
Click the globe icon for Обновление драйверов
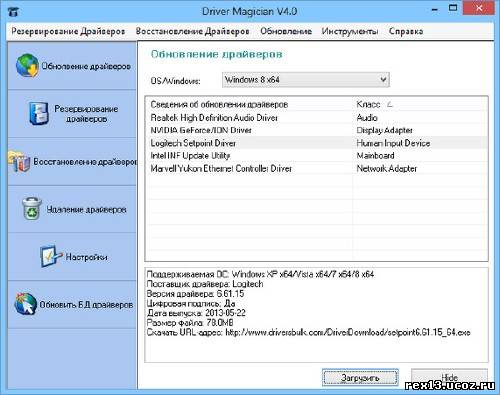tap(27, 66)
